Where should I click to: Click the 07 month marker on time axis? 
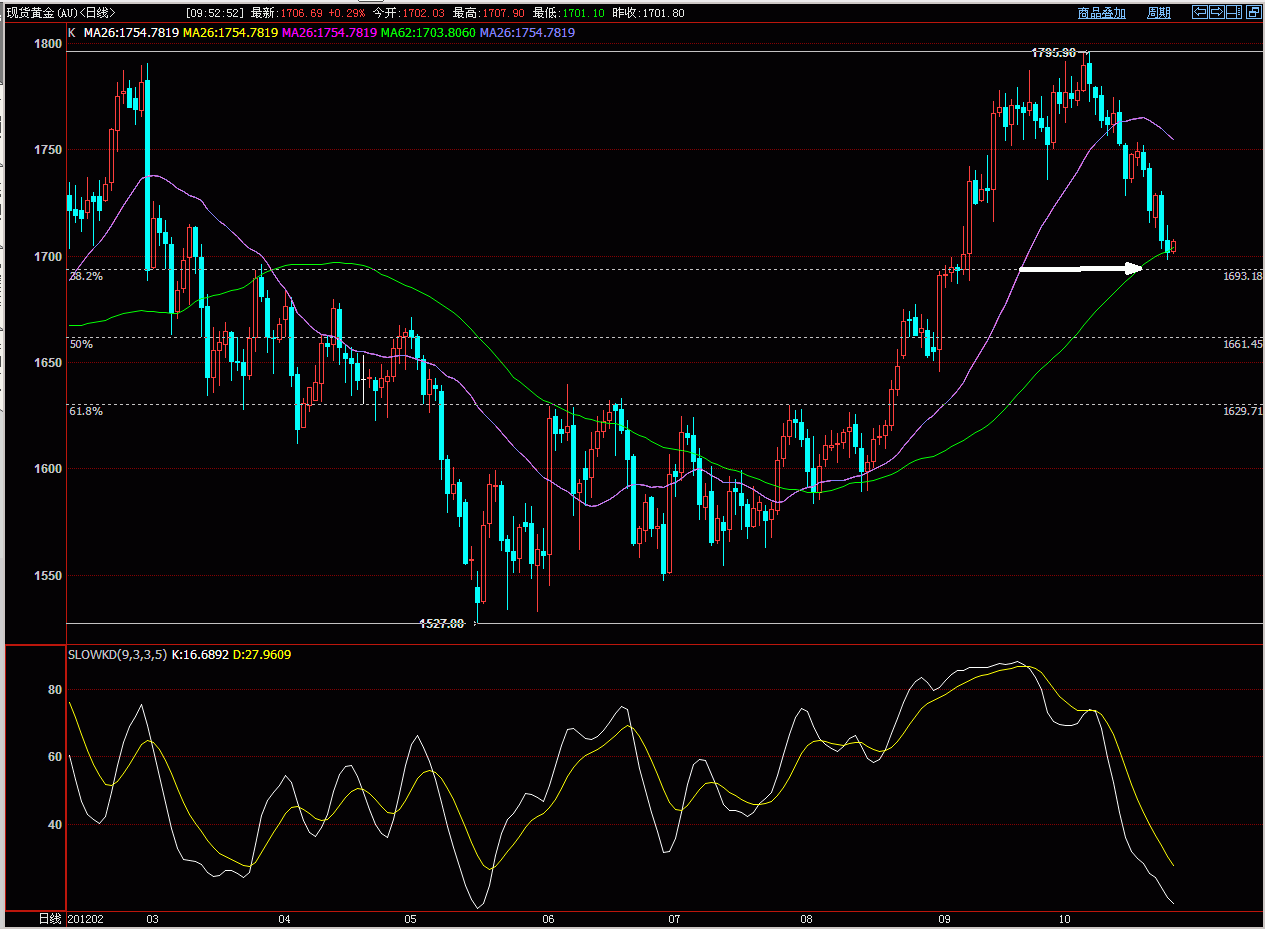674,918
